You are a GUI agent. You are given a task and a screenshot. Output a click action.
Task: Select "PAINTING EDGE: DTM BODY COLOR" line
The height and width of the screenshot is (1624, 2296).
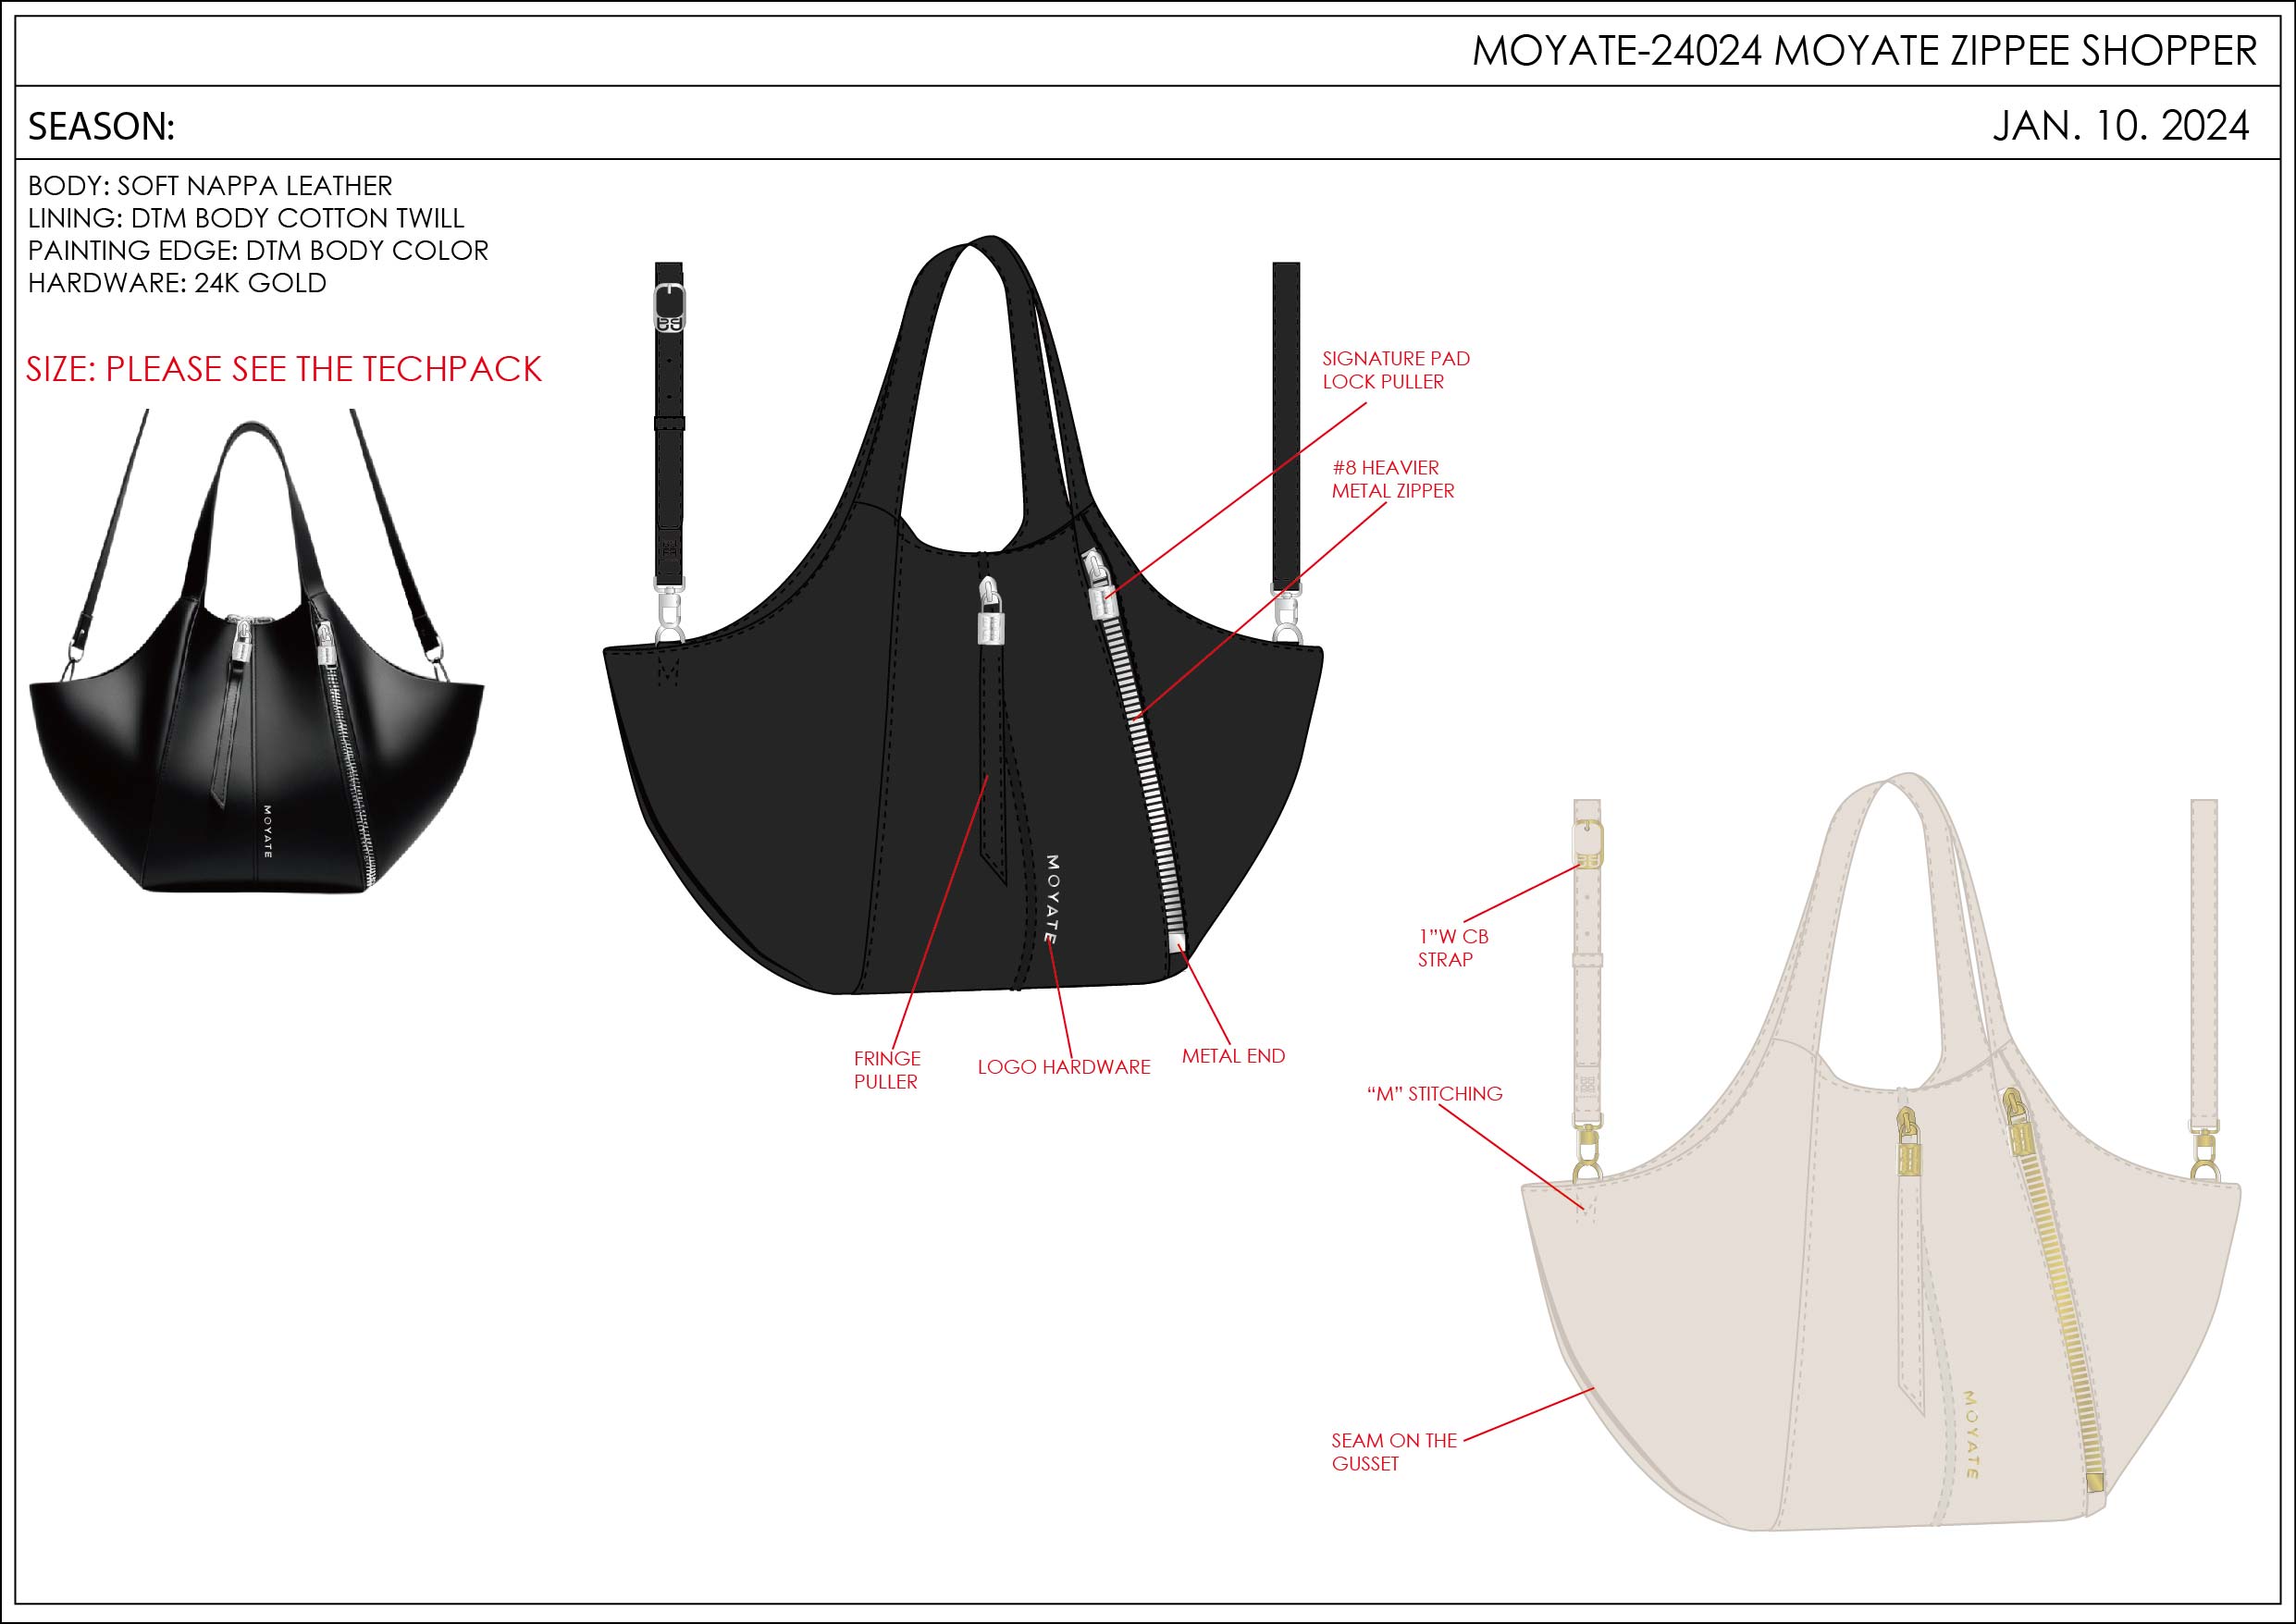click(x=258, y=250)
